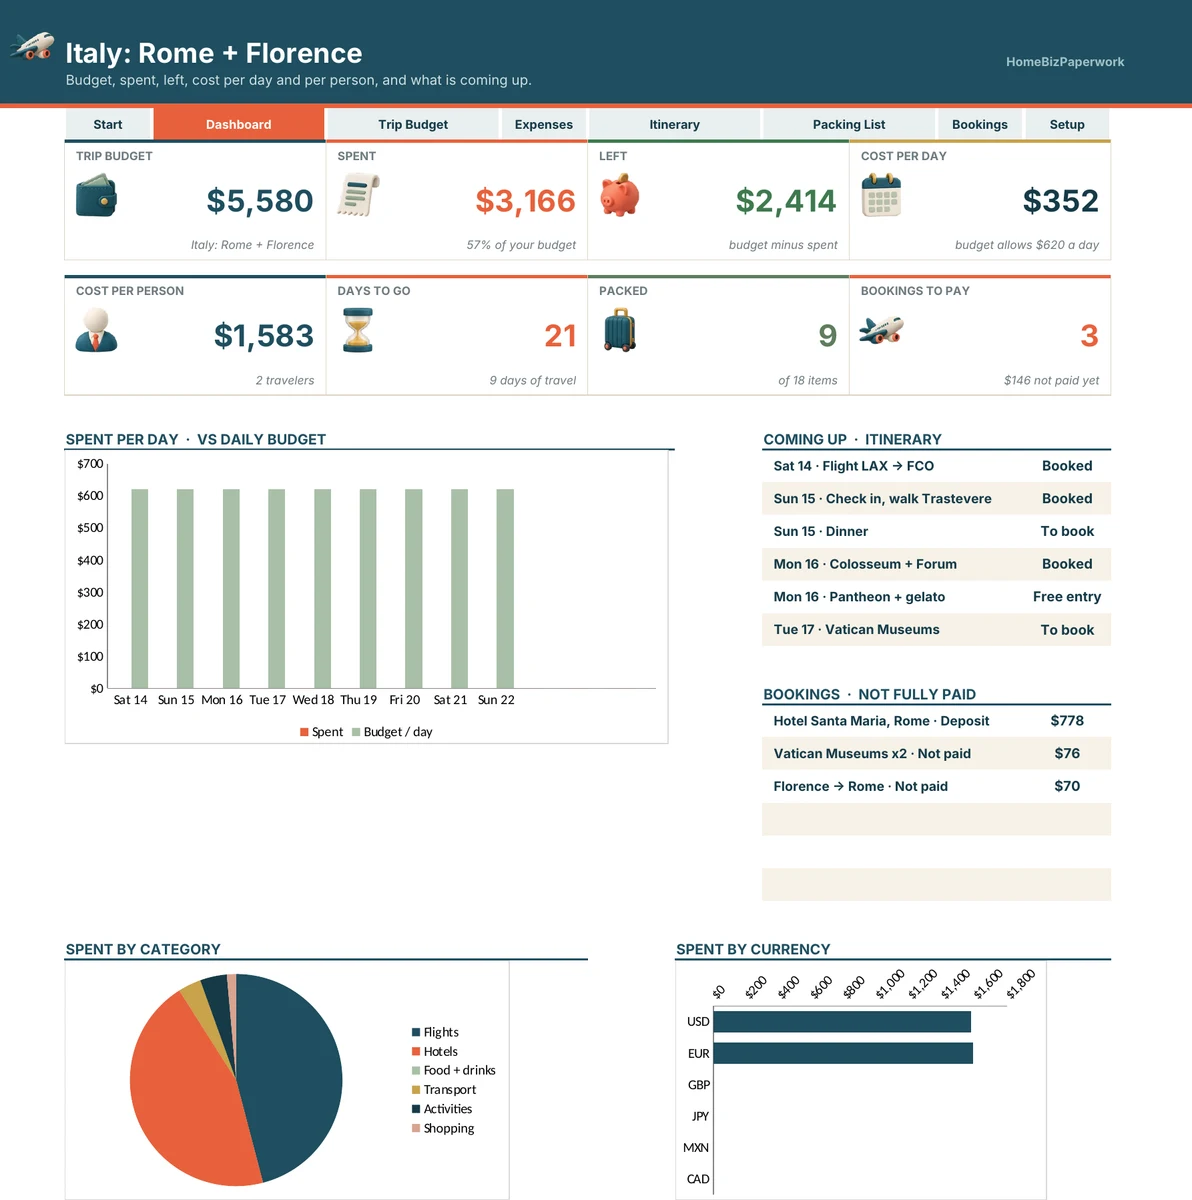Image resolution: width=1192 pixels, height=1200 pixels.
Task: Click the airplane icon in Bookings To Pay card
Action: 881,329
